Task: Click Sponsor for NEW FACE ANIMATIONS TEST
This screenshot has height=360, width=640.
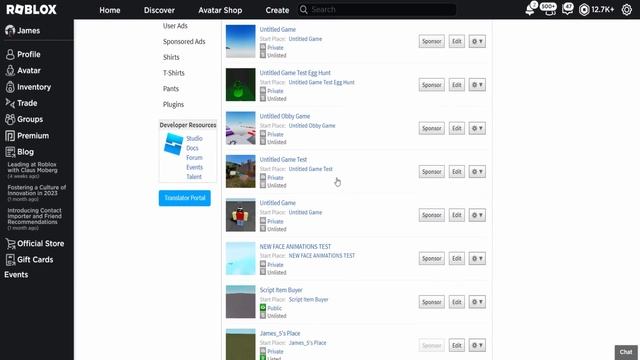Action: [431, 258]
